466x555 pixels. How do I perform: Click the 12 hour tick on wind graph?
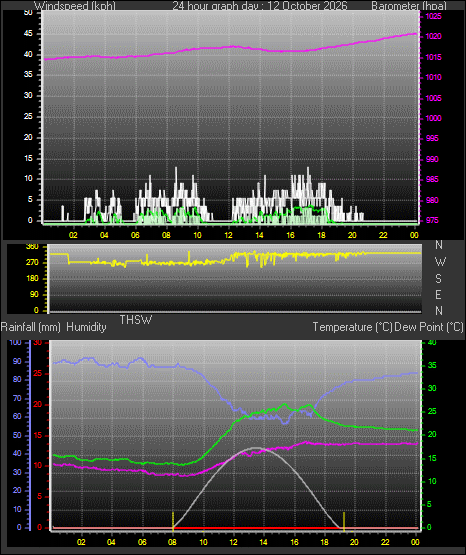click(228, 235)
